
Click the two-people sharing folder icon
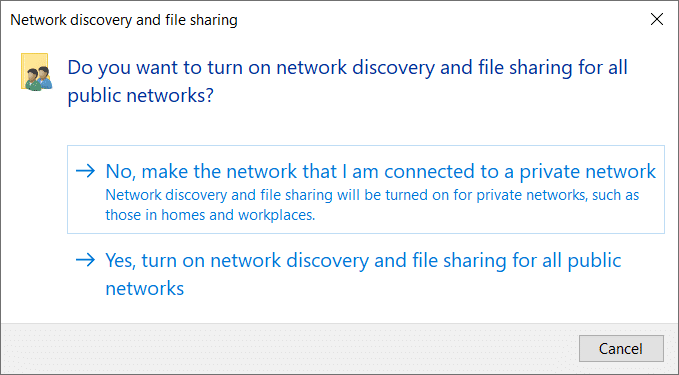tap(36, 72)
